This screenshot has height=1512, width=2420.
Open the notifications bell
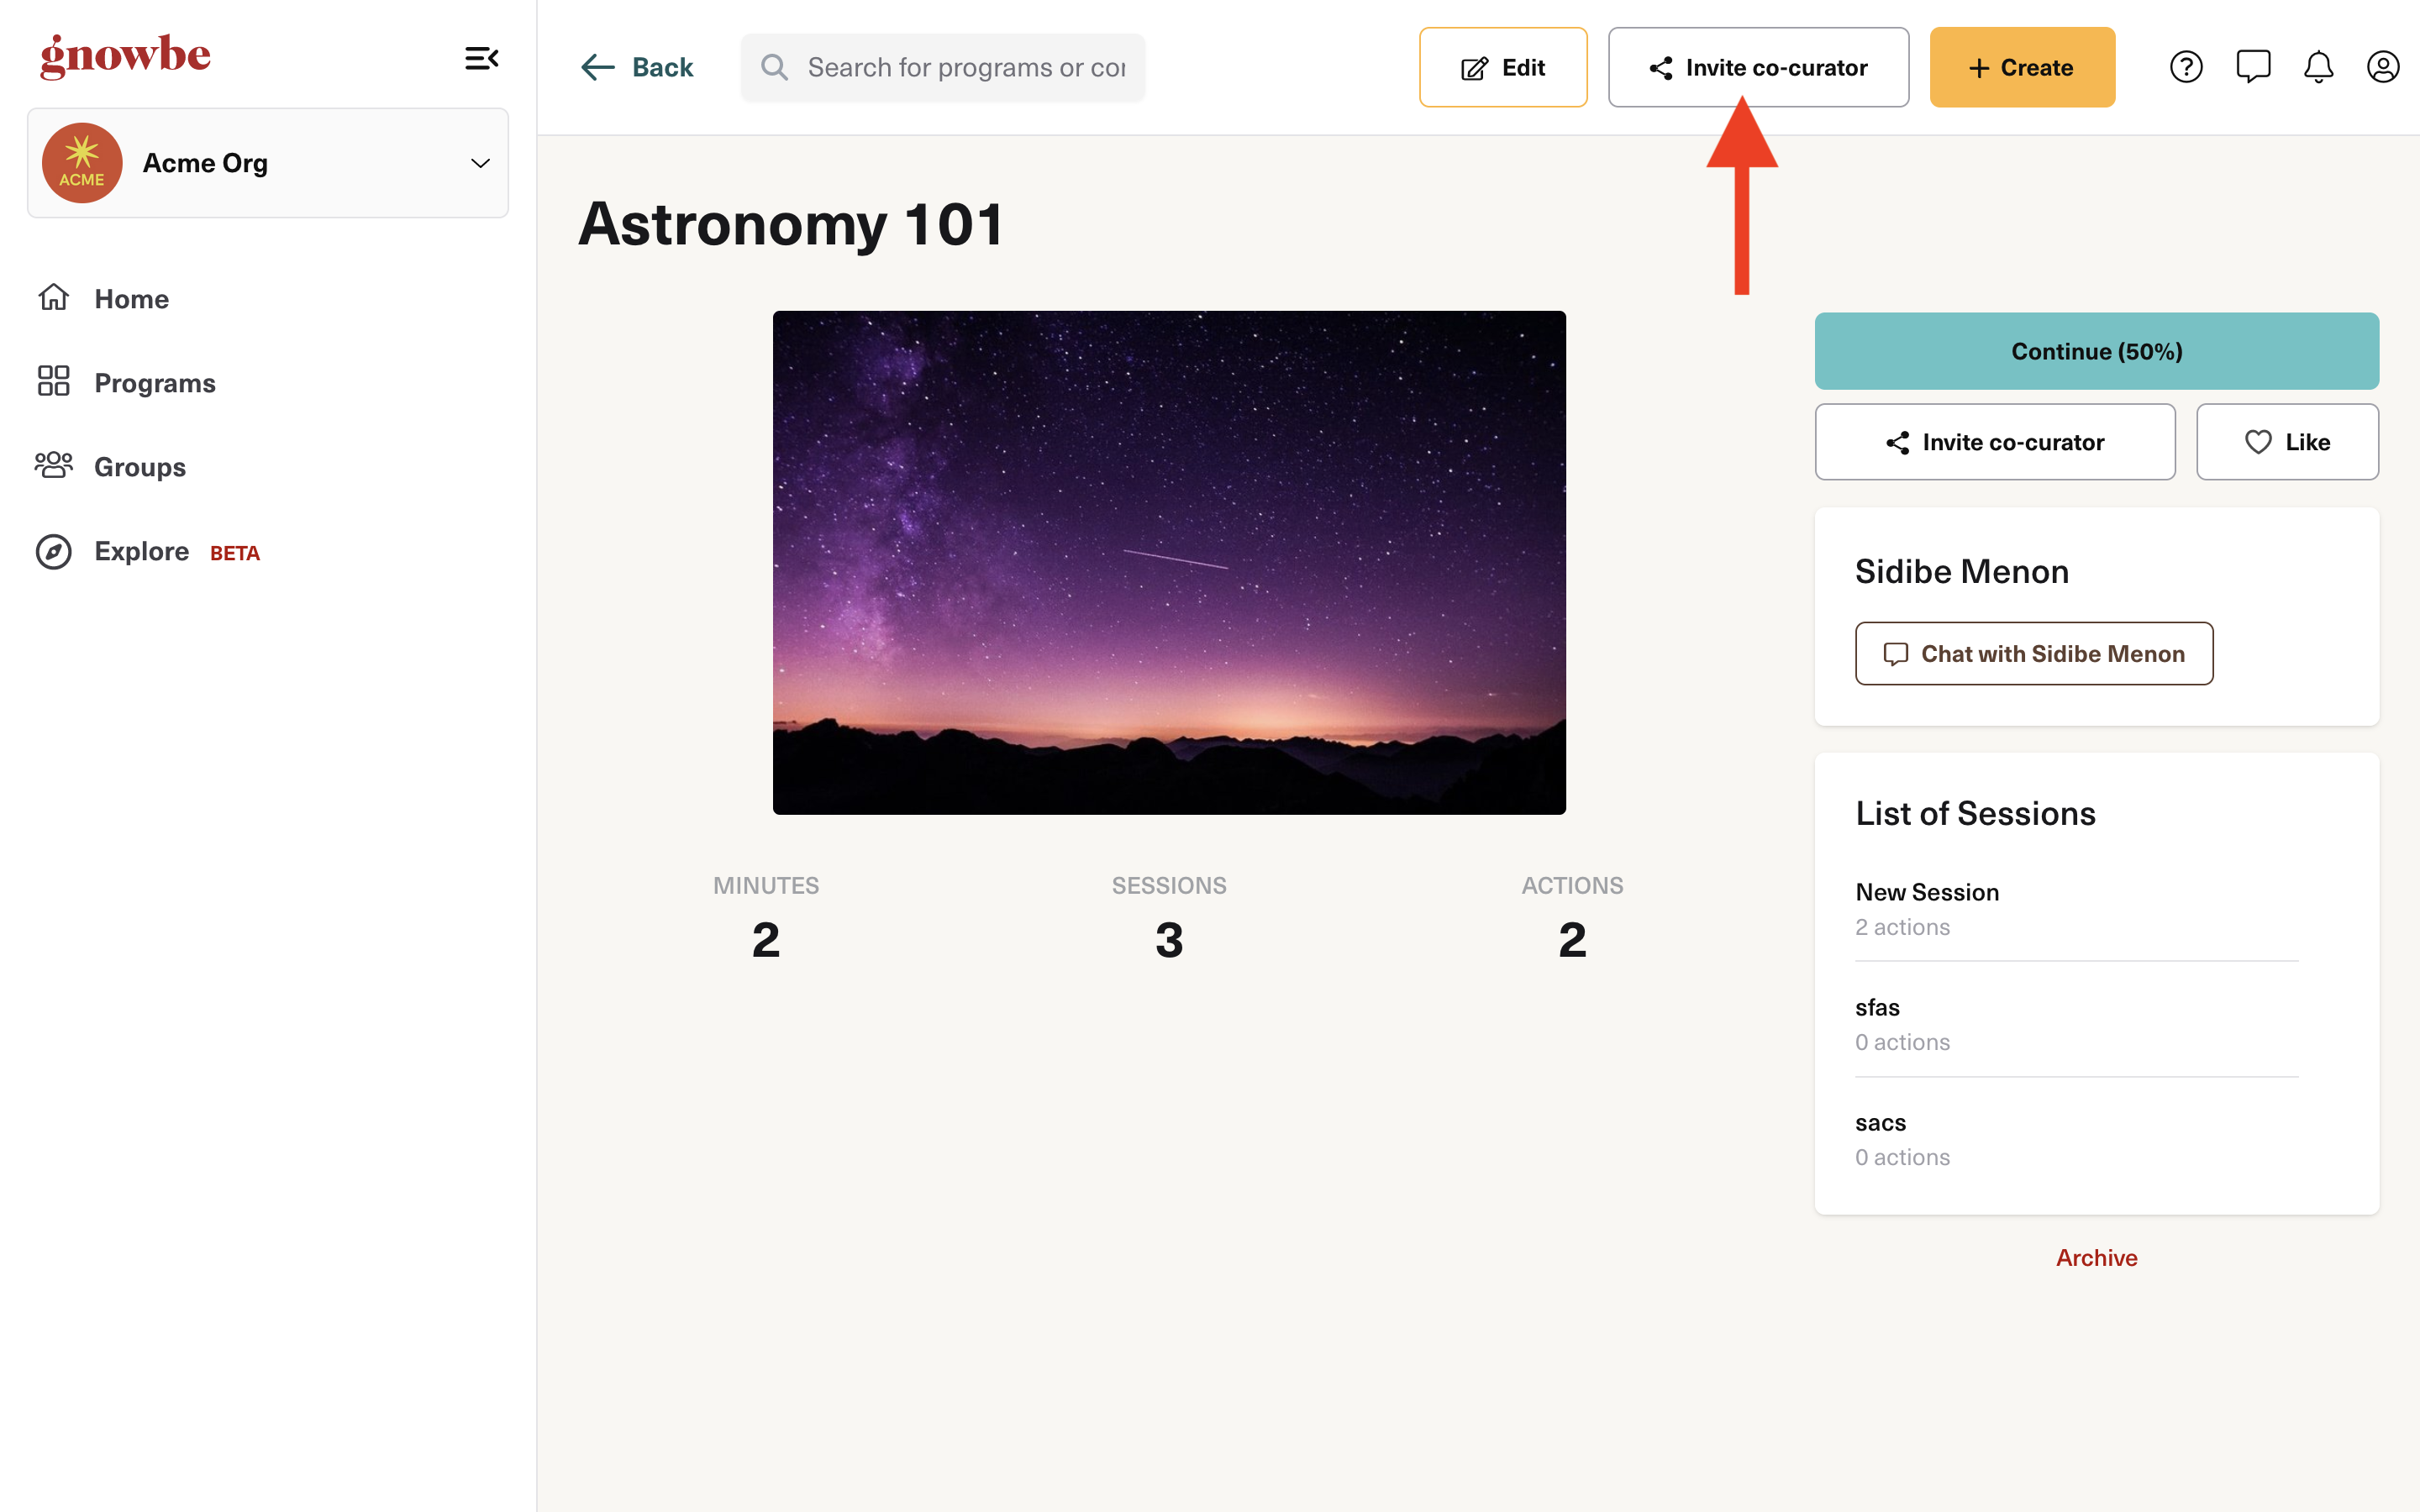point(2318,67)
